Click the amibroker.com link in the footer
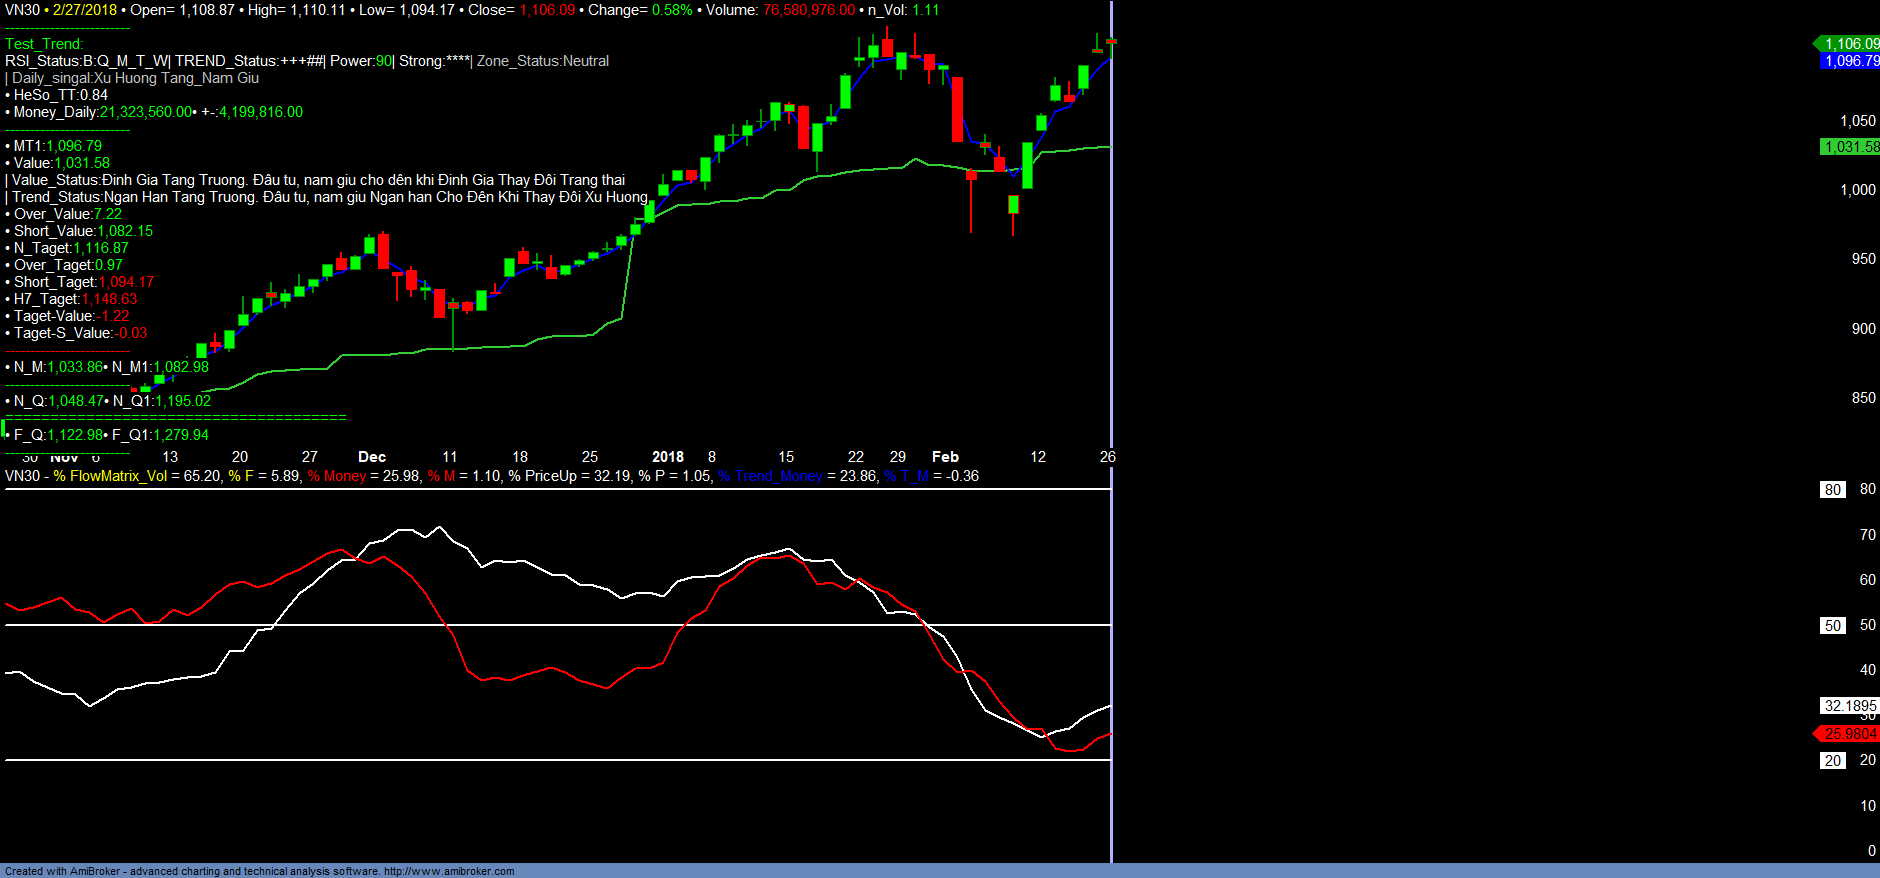The height and width of the screenshot is (878, 1880). click(x=449, y=871)
